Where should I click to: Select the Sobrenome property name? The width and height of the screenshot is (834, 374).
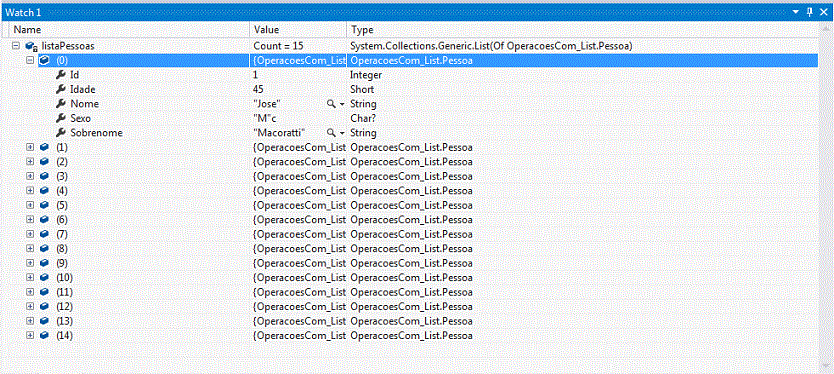[x=96, y=132]
